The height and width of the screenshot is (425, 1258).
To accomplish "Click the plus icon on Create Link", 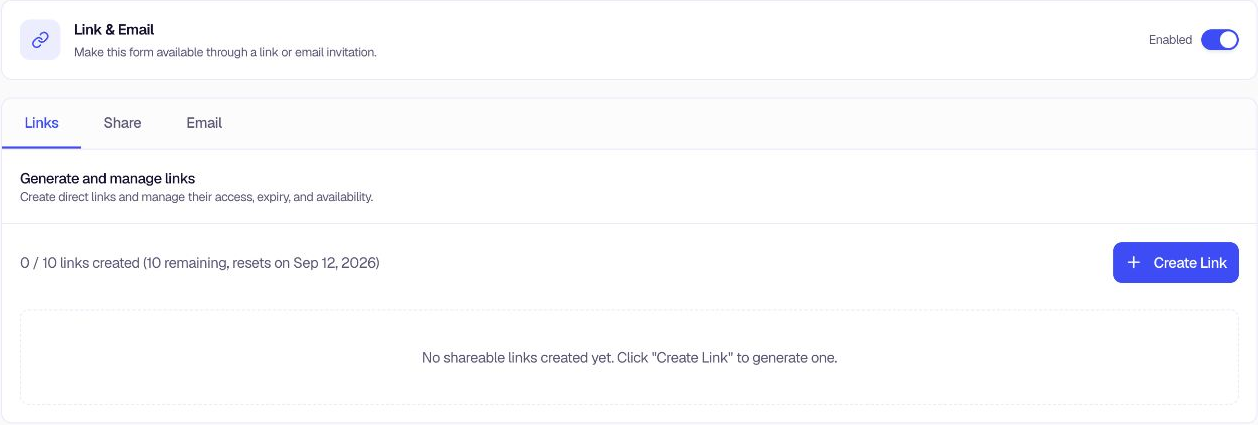I will (1133, 262).
